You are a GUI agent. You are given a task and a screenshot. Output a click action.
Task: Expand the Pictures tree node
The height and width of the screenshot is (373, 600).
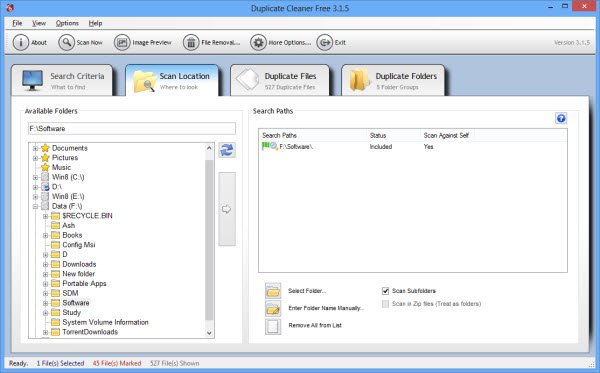35,158
